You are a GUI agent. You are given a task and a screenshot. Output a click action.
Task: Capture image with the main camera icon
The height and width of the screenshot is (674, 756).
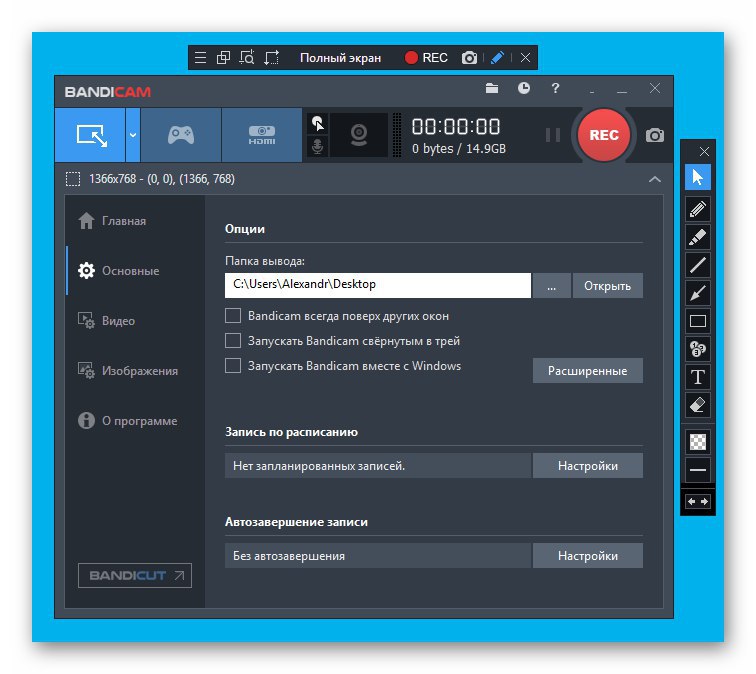[655, 135]
